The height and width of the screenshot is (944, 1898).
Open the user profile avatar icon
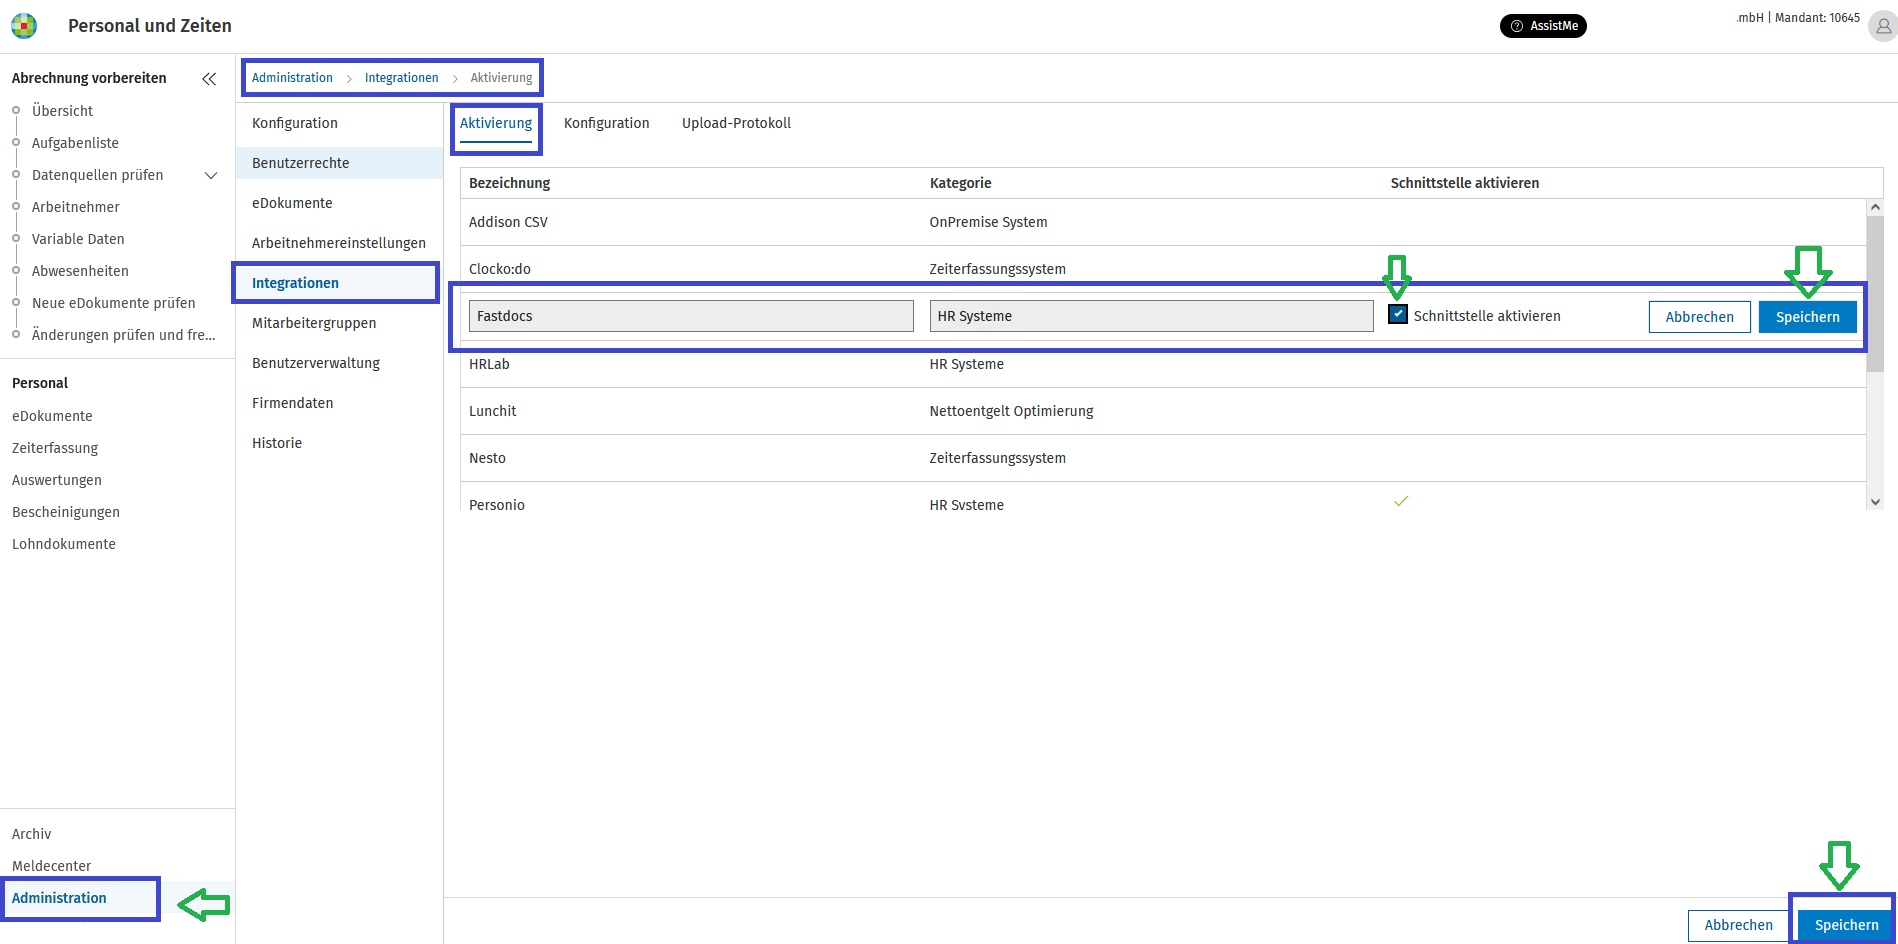click(1882, 27)
